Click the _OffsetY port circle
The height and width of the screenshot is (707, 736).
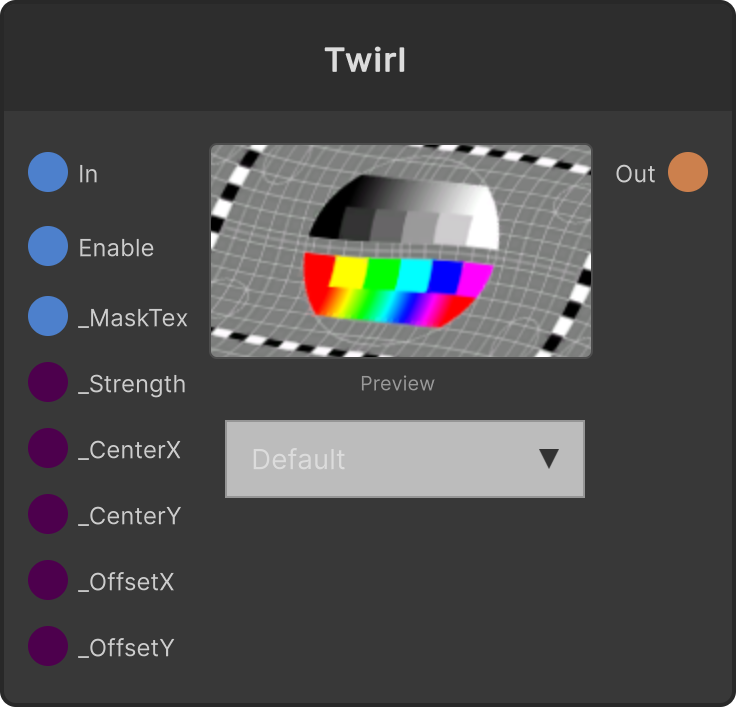(x=48, y=646)
